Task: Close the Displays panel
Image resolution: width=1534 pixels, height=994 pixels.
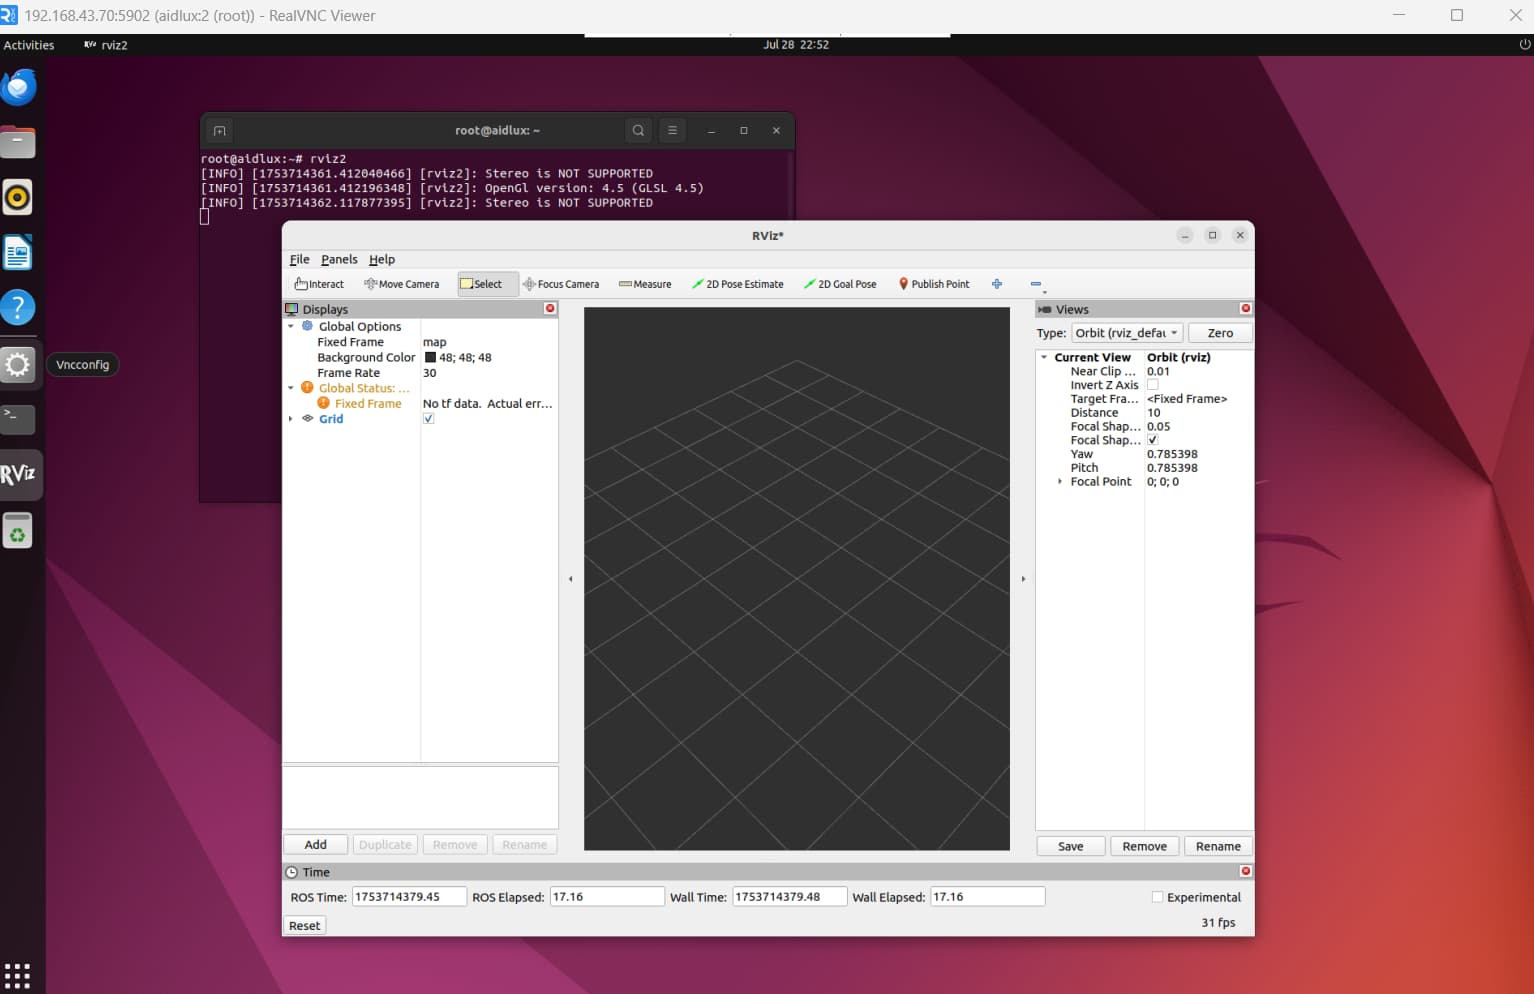Action: (x=550, y=309)
